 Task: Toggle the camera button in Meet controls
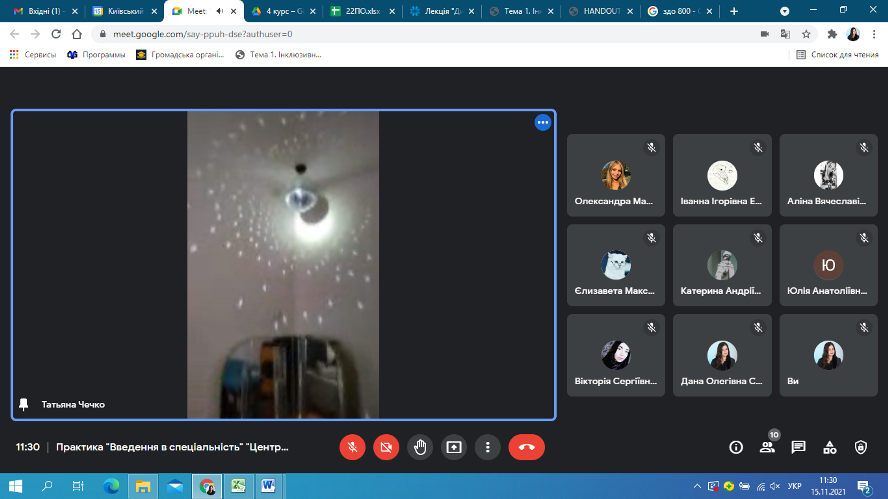[386, 447]
